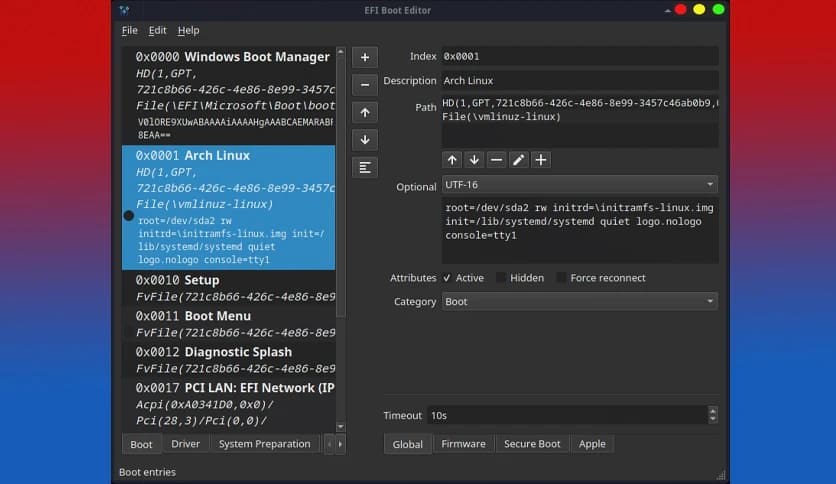Move the file path node down
836x484 pixels.
click(474, 160)
